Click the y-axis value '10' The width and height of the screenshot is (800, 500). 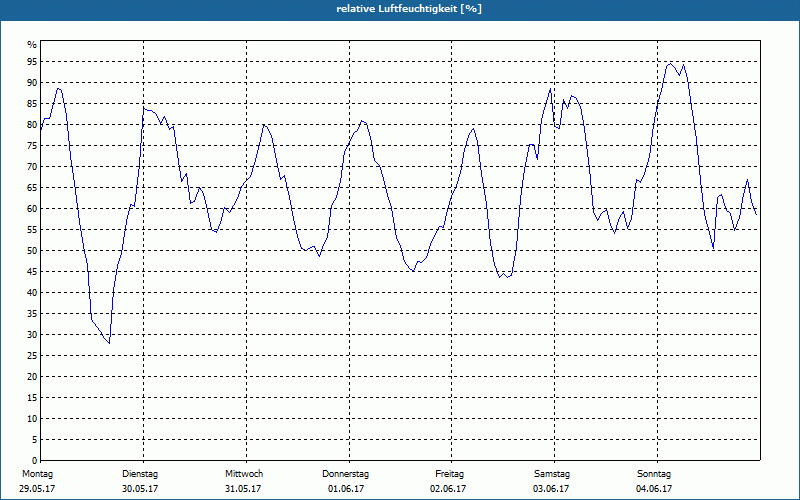pyautogui.click(x=32, y=419)
